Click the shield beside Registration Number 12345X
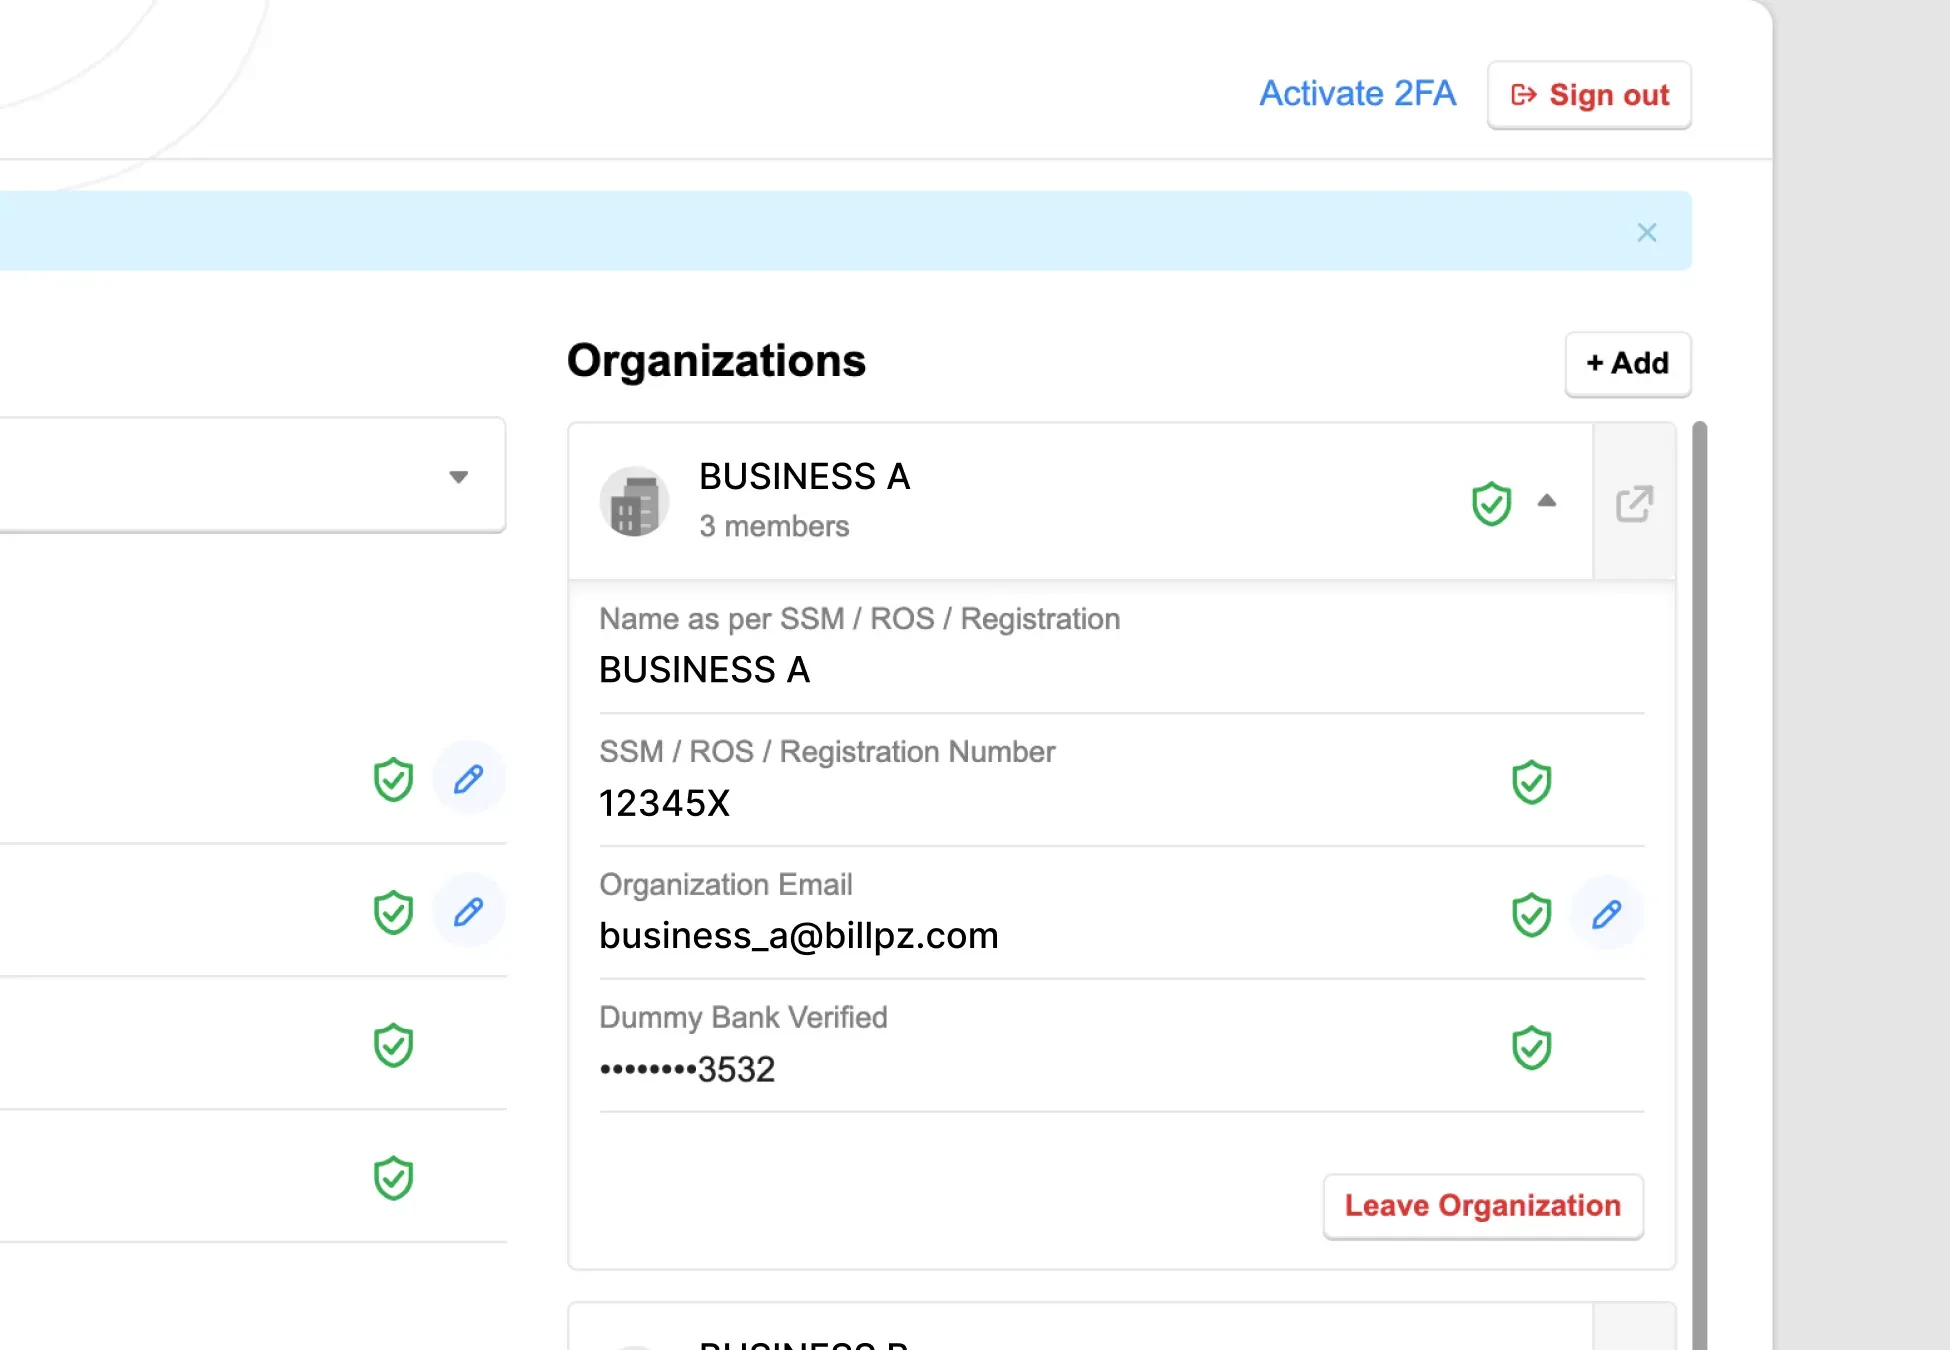This screenshot has width=1950, height=1350. click(x=1531, y=782)
